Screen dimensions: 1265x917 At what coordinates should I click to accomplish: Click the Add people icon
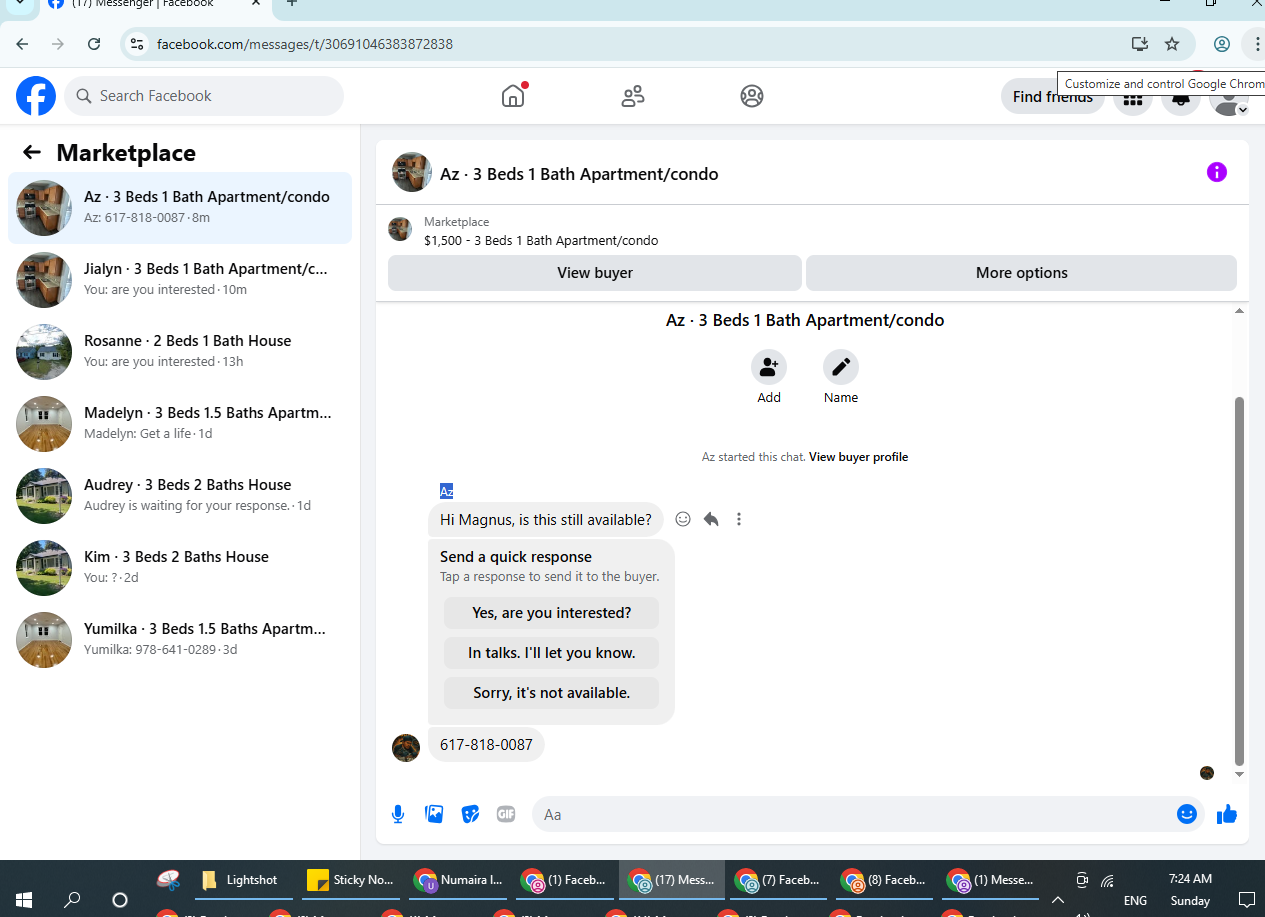(x=769, y=367)
